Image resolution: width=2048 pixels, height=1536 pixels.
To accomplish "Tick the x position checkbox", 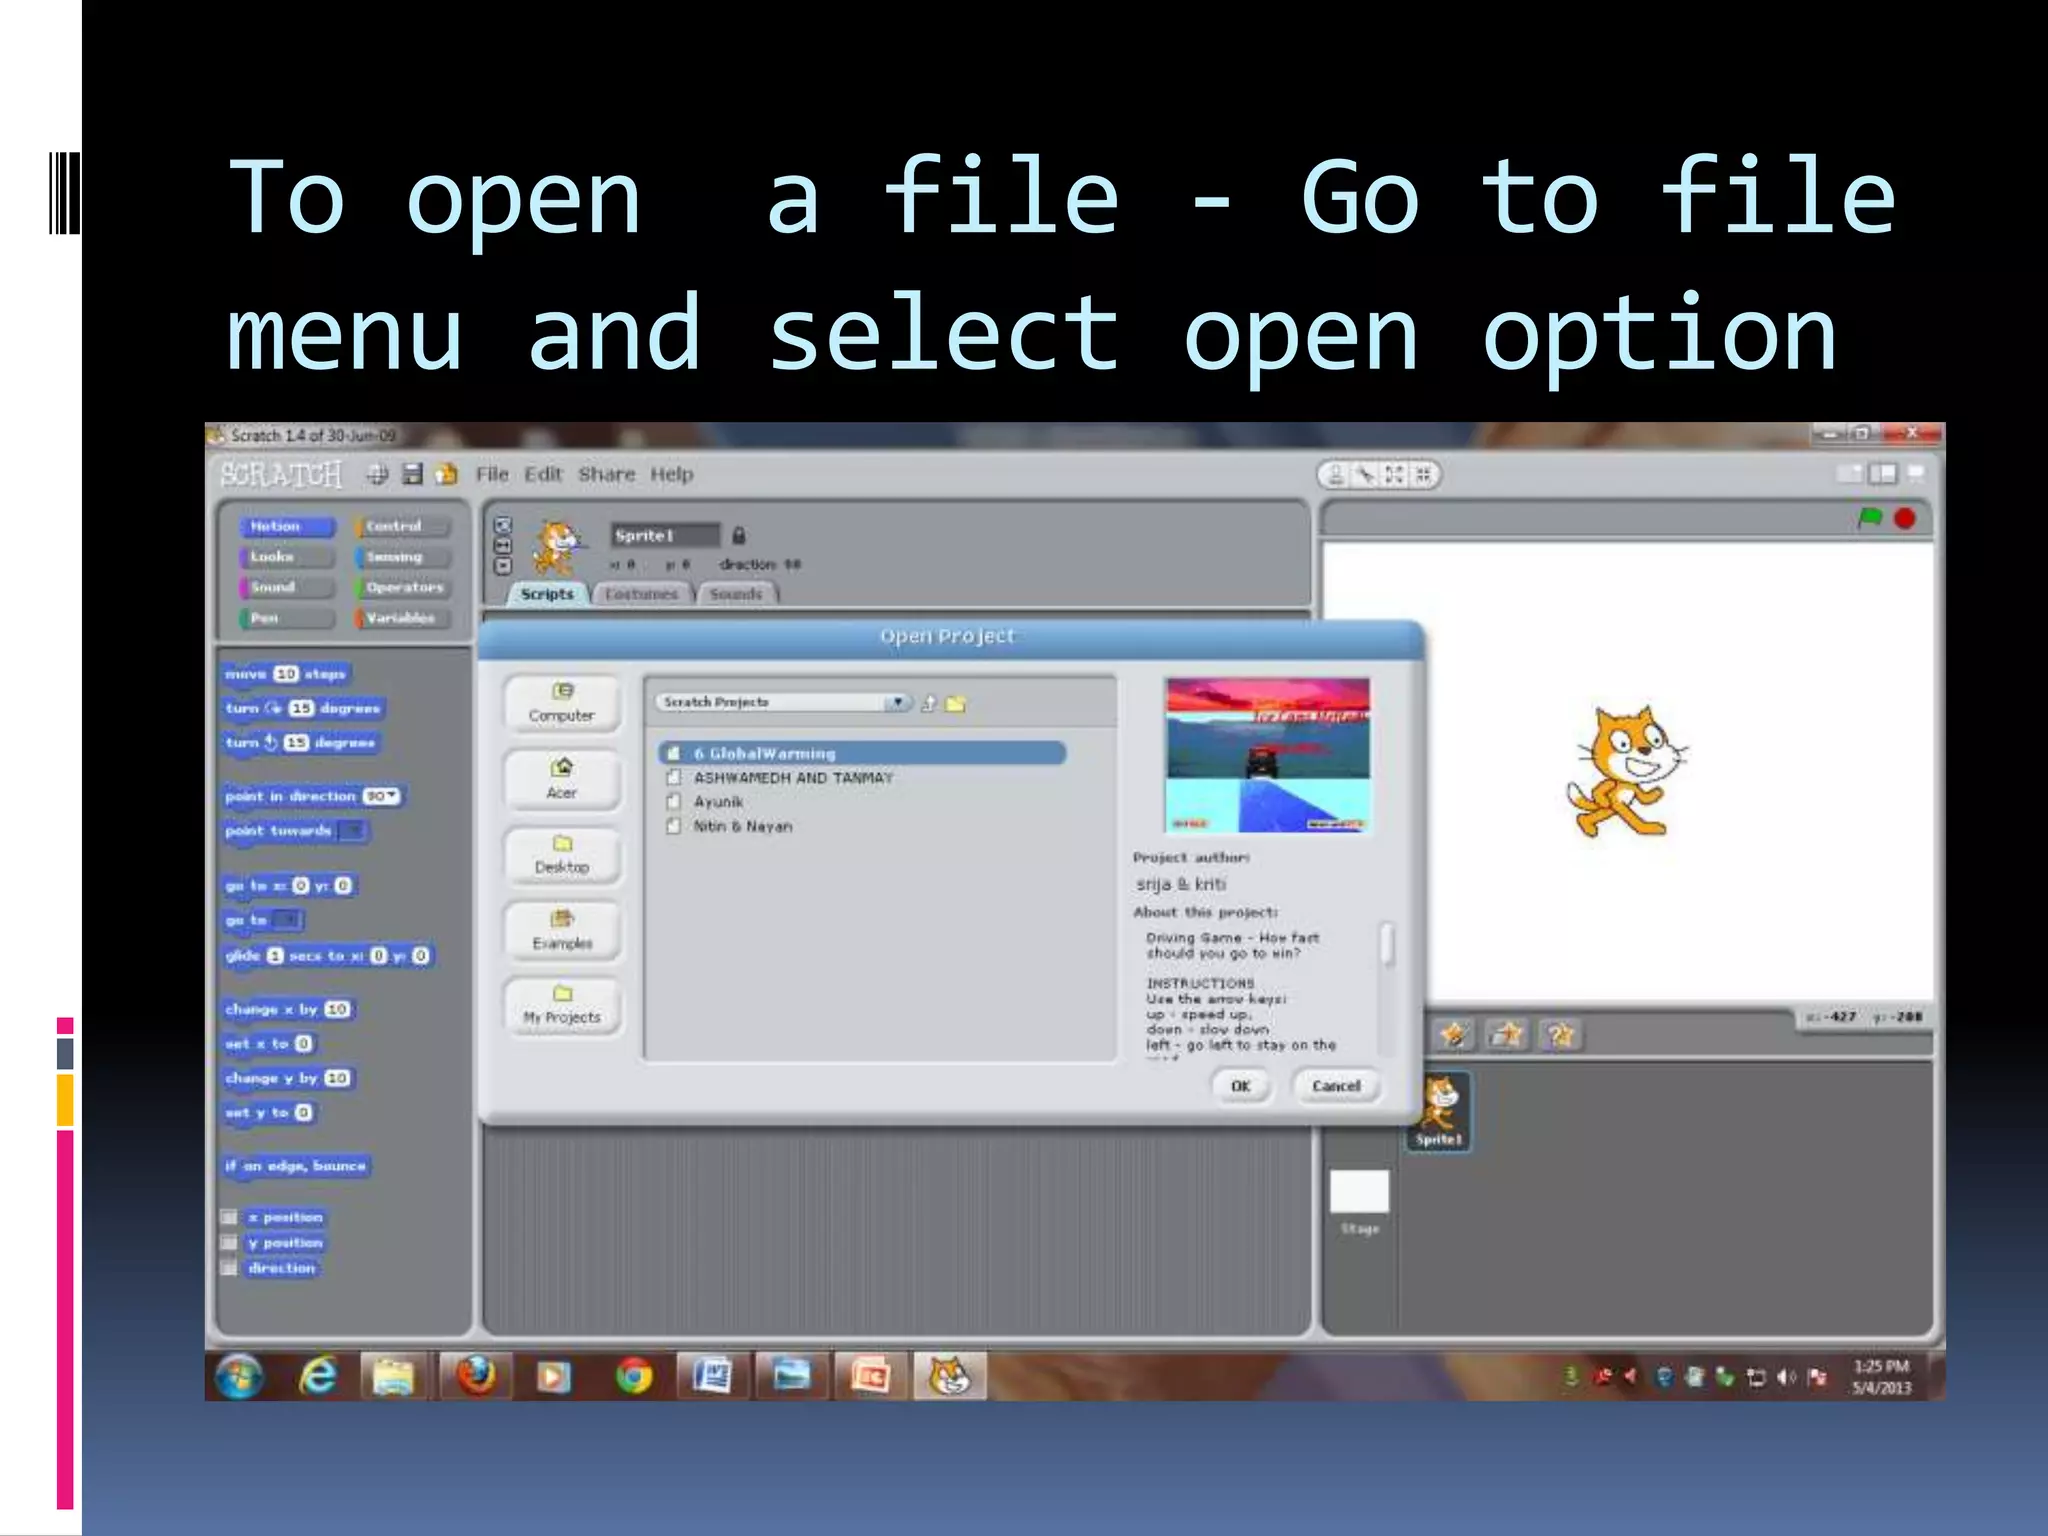I will (x=229, y=1217).
